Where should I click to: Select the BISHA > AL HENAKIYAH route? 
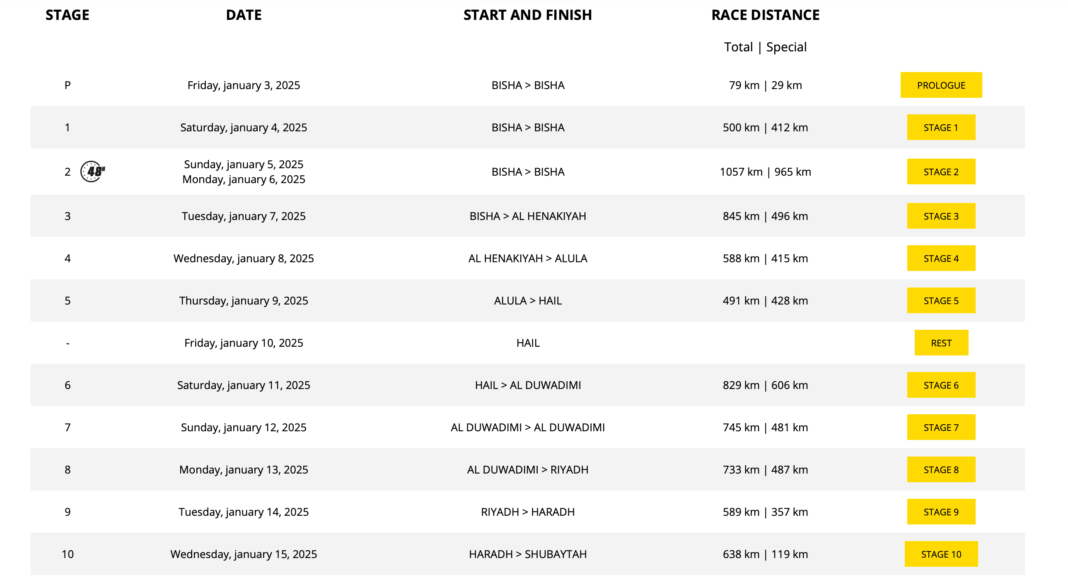pos(527,216)
